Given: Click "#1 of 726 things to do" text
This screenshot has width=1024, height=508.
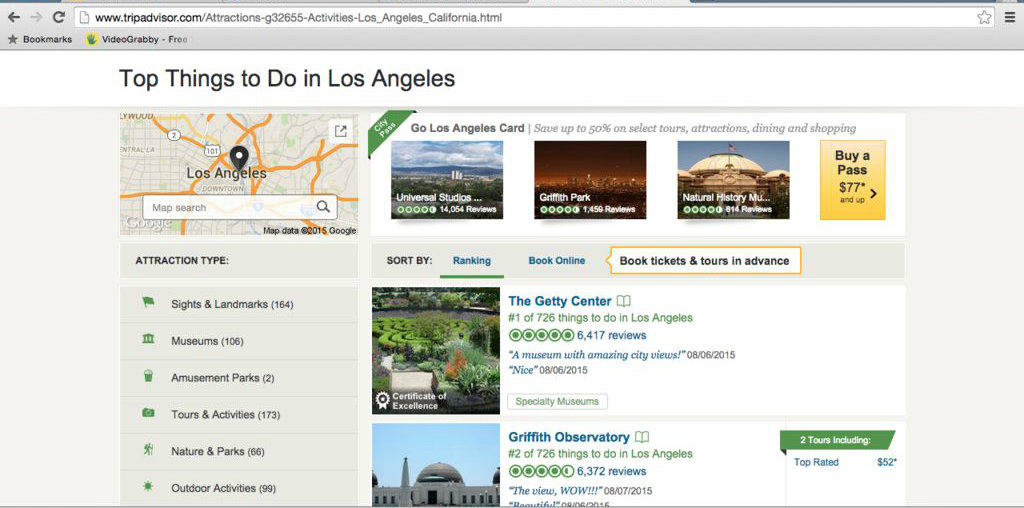Looking at the screenshot, I should [x=600, y=318].
